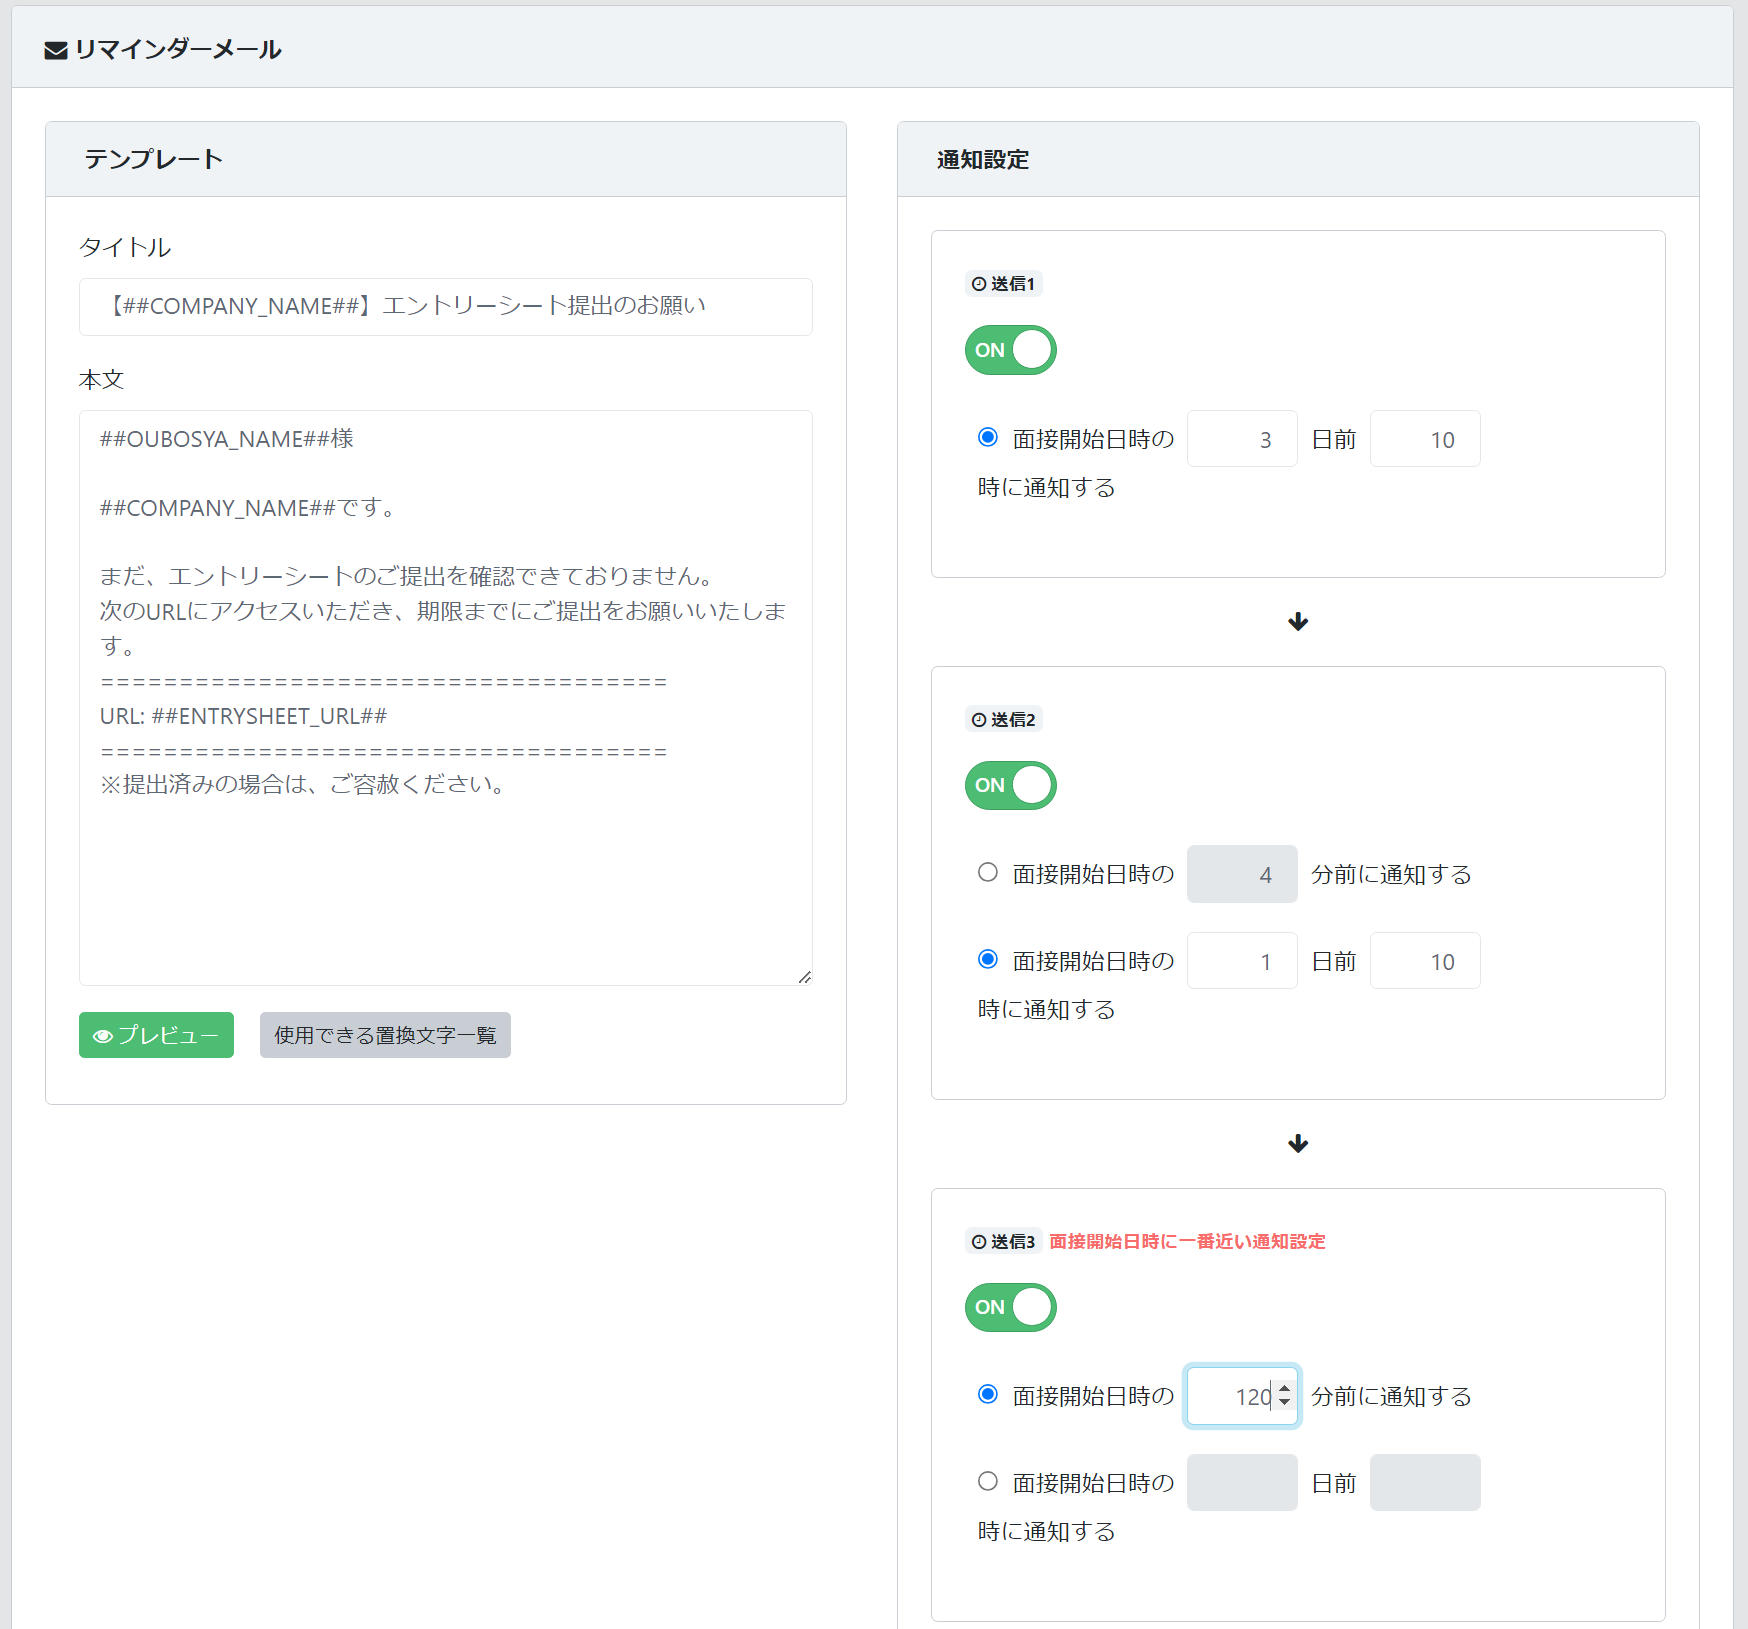Click the red 面接開始日時に一番近い通知設定 note
1748x1629 pixels.
[x=1187, y=1242]
